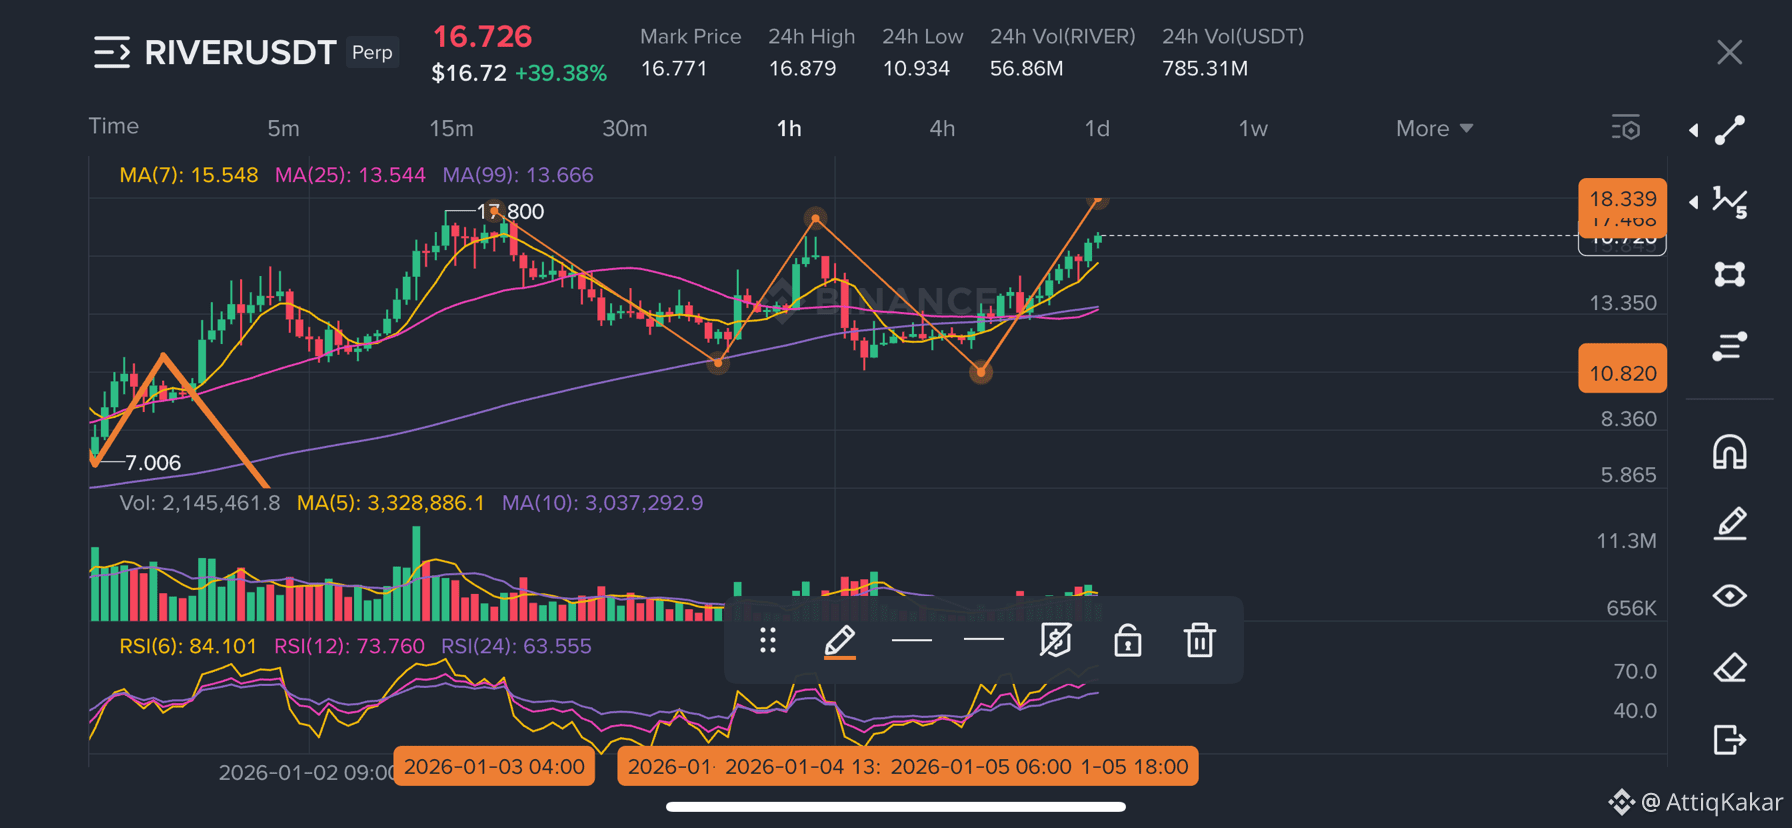Select the pencil drawing mode icon
This screenshot has height=828, width=1792.
tap(1730, 524)
